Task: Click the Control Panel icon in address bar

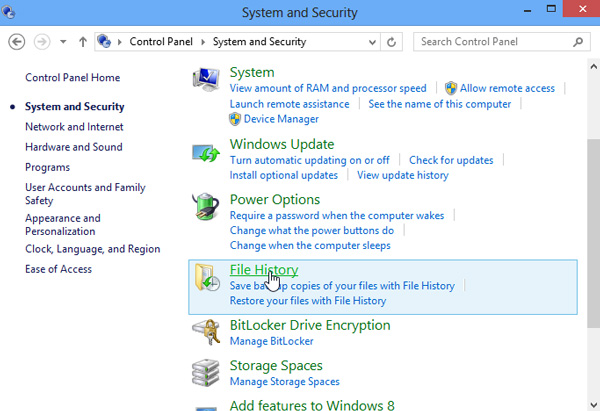Action: click(104, 41)
